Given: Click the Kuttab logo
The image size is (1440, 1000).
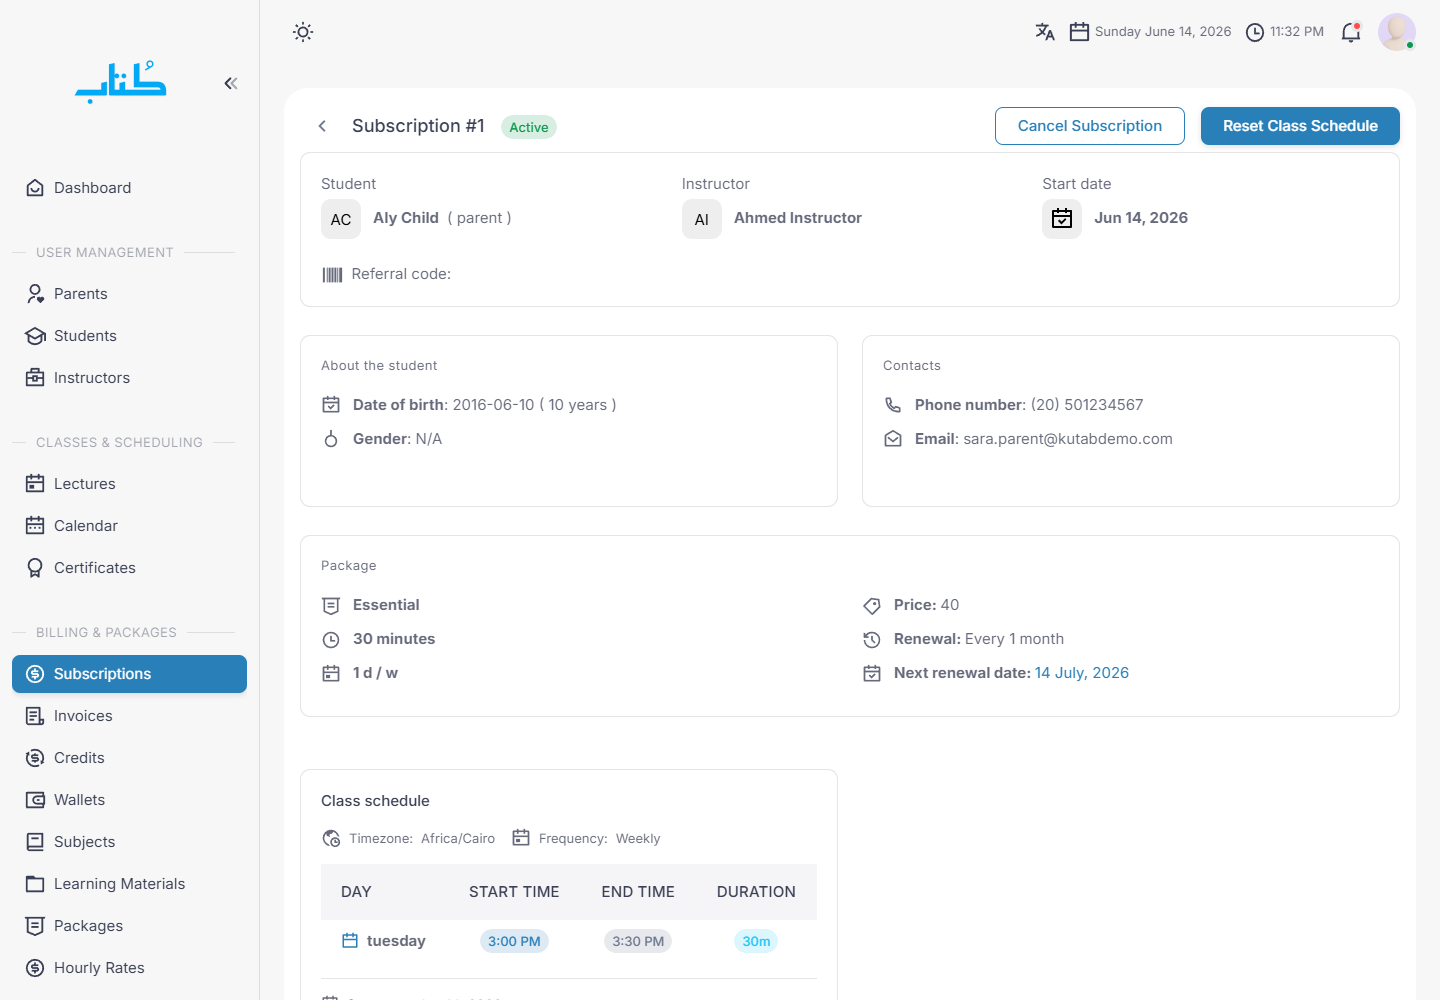Looking at the screenshot, I should tap(121, 82).
